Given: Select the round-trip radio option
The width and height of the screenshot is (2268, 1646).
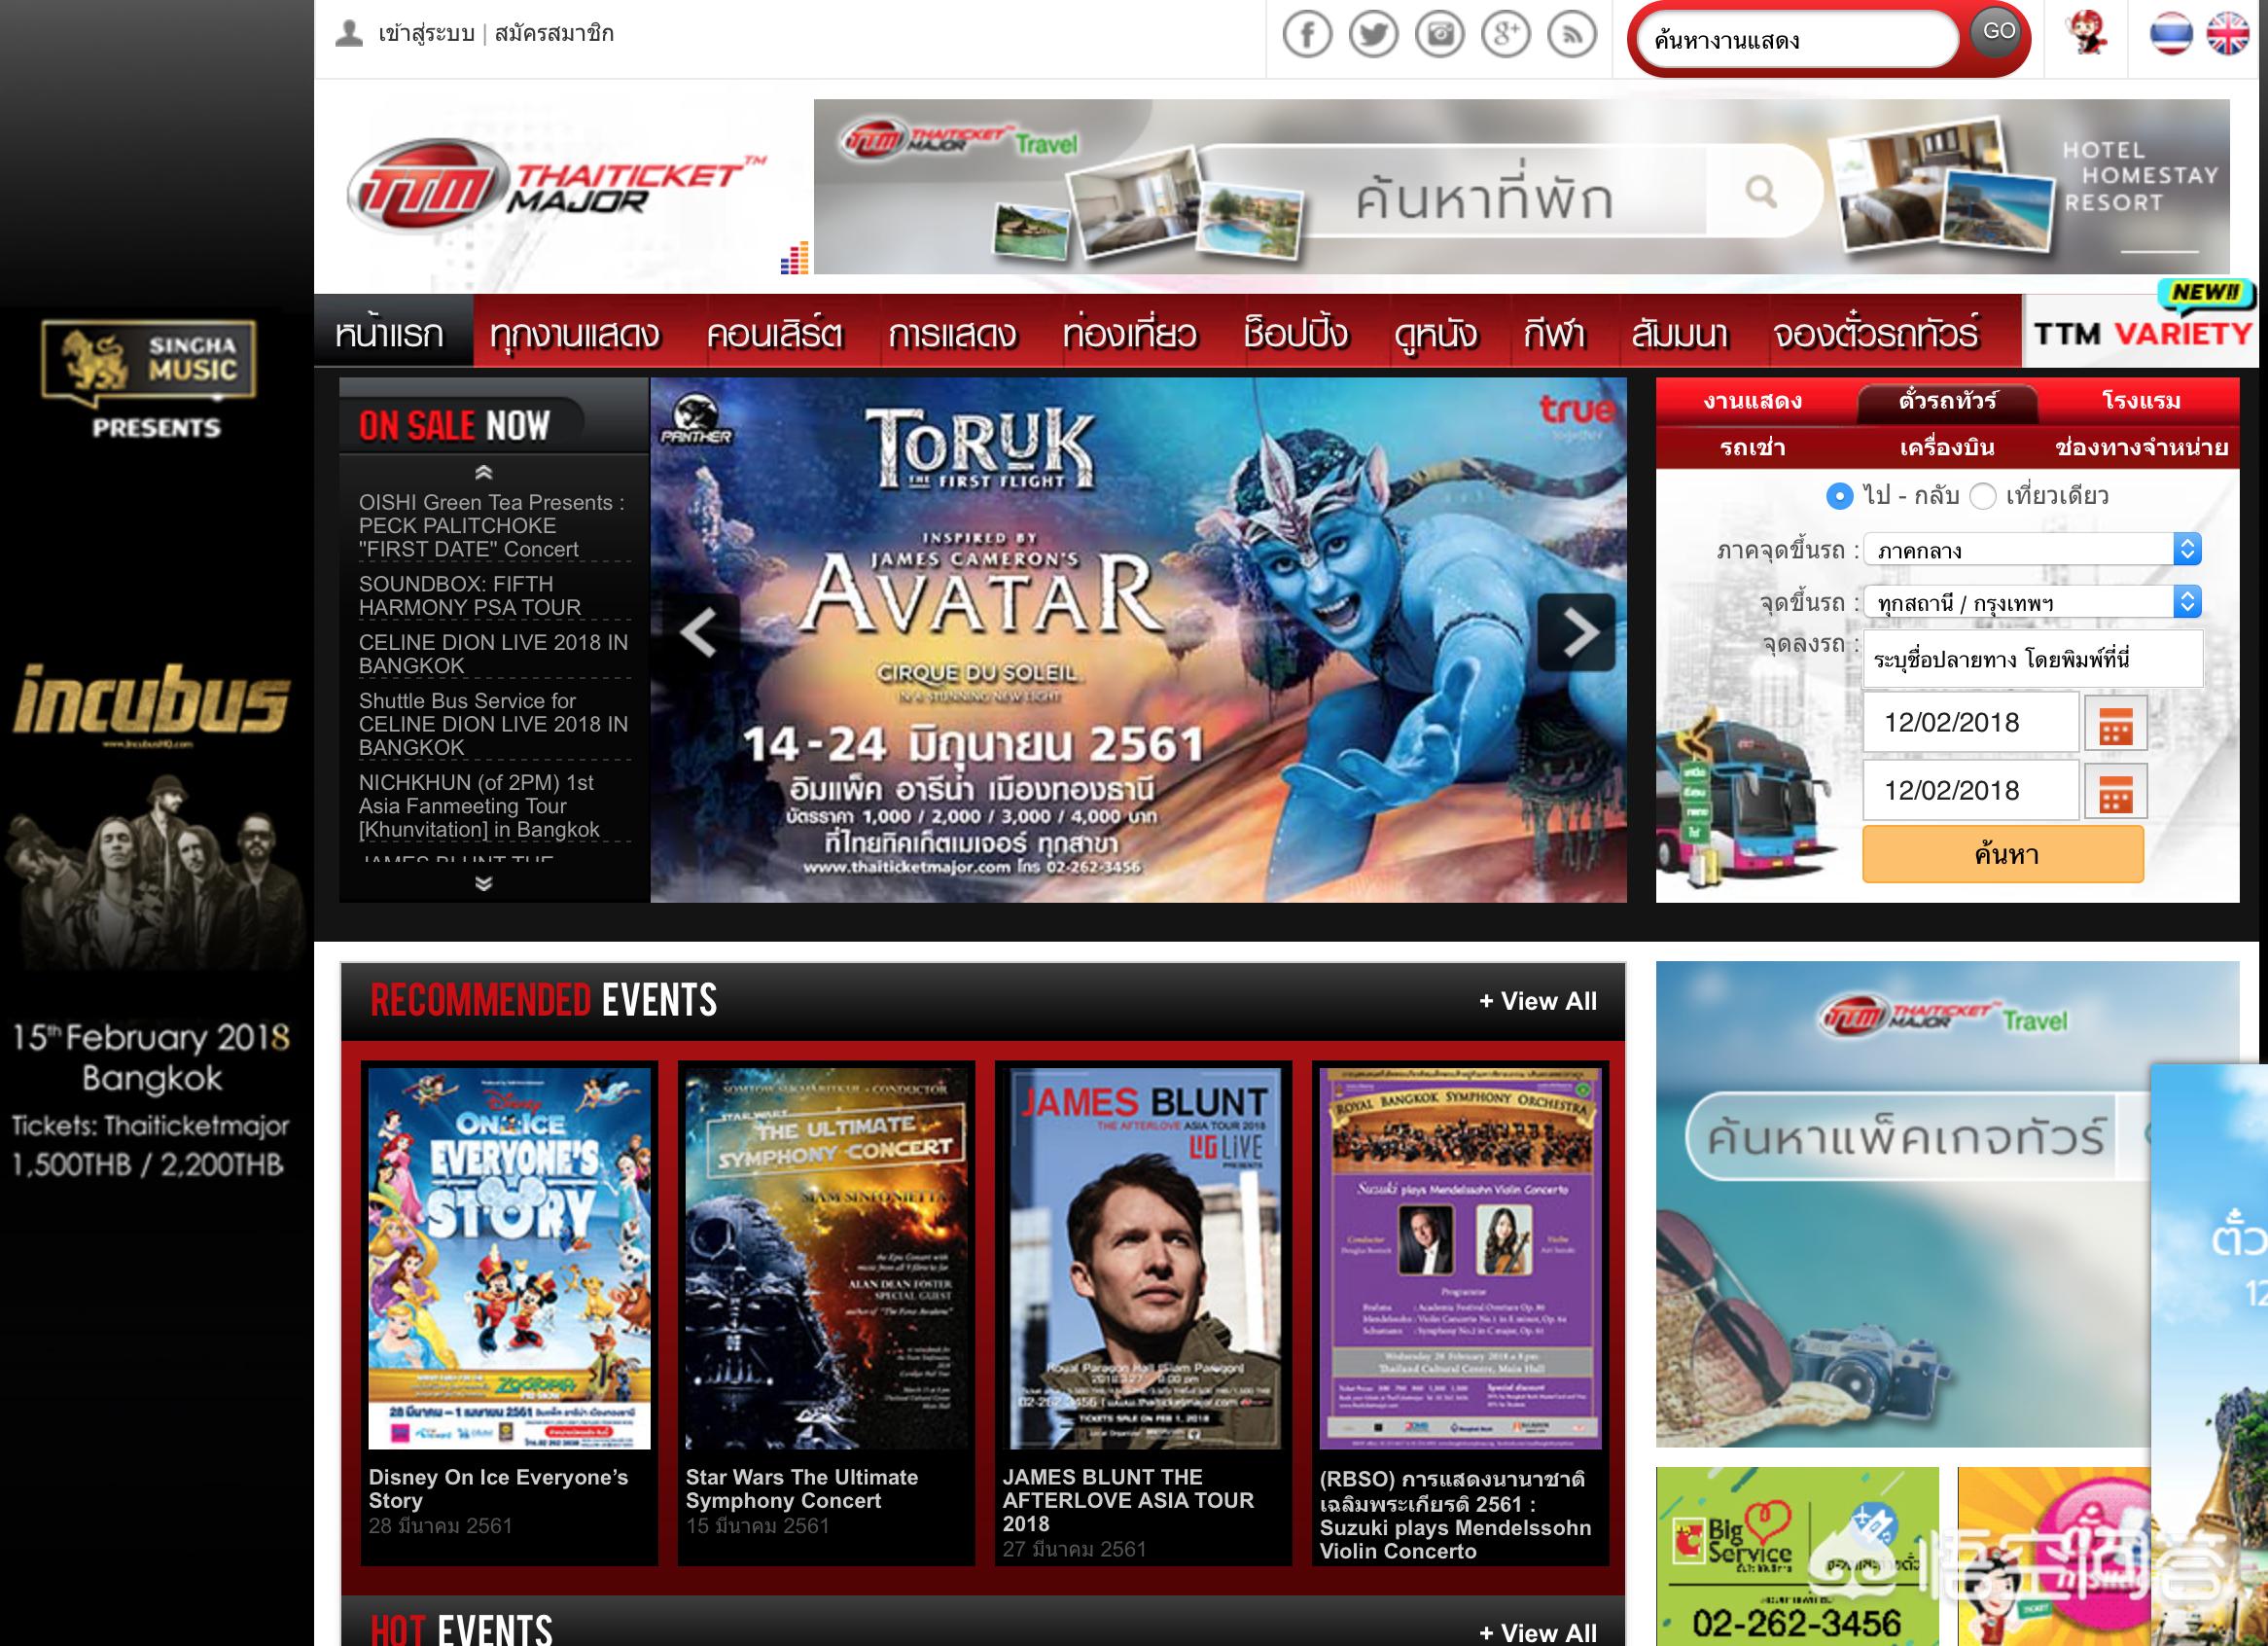Looking at the screenshot, I should click(x=1839, y=496).
